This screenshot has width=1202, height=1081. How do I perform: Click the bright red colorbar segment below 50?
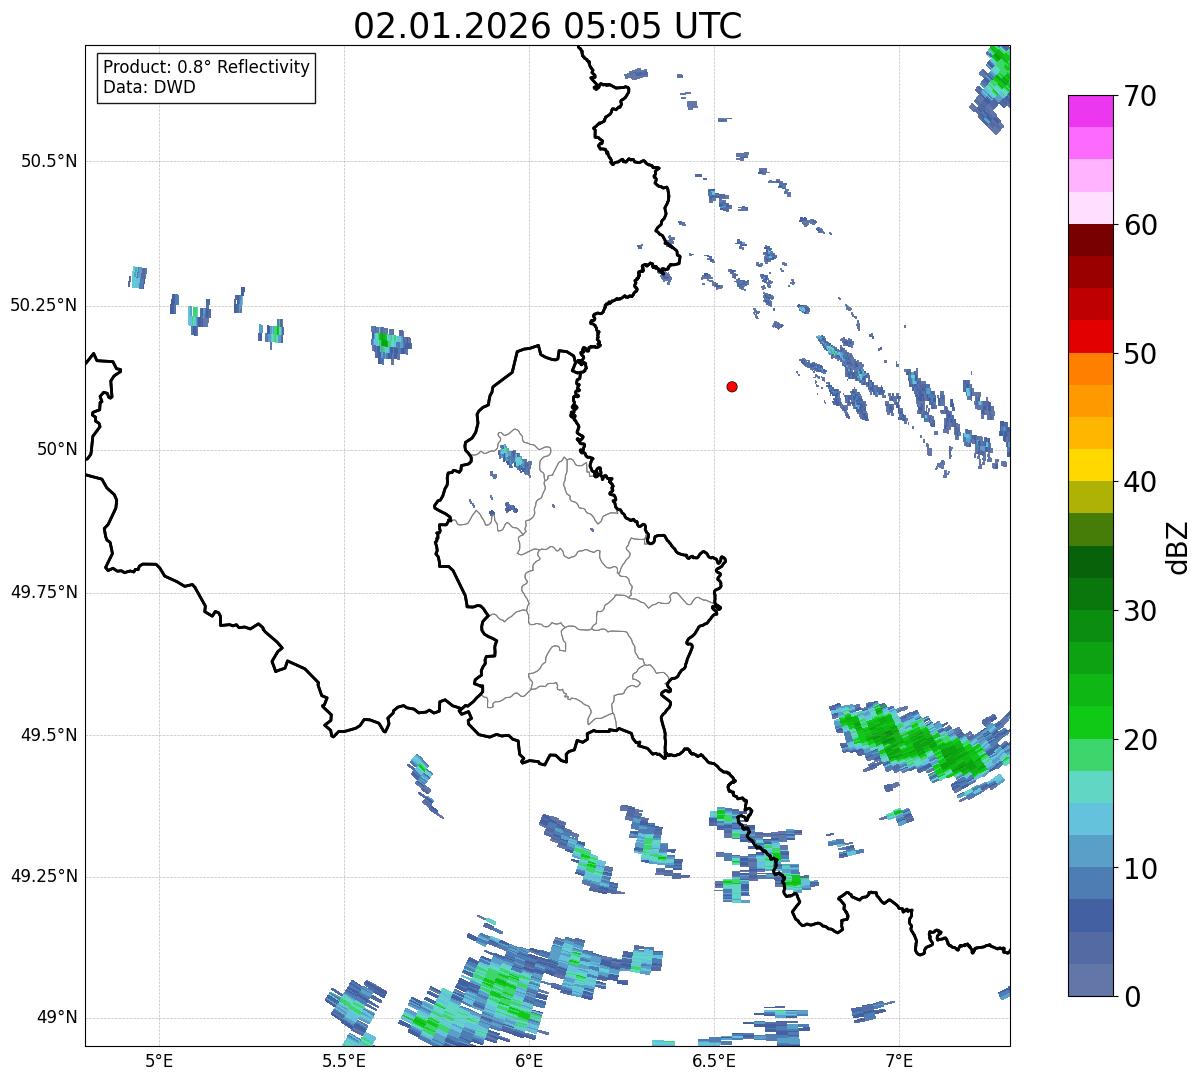[1090, 337]
